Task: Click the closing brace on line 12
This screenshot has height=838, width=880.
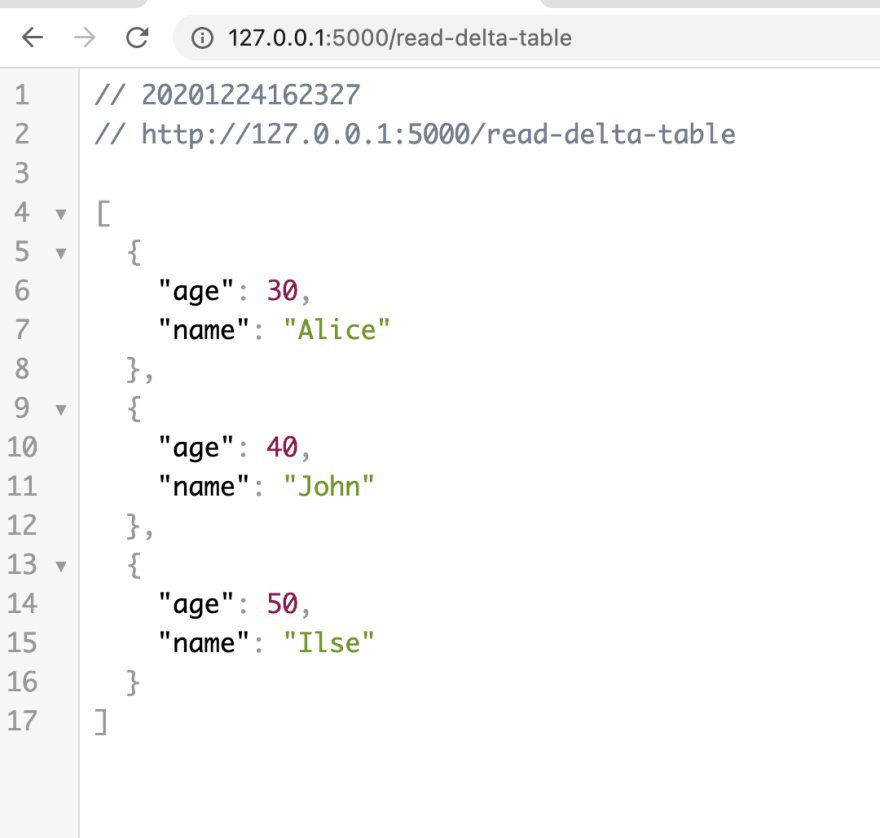Action: coord(132,526)
